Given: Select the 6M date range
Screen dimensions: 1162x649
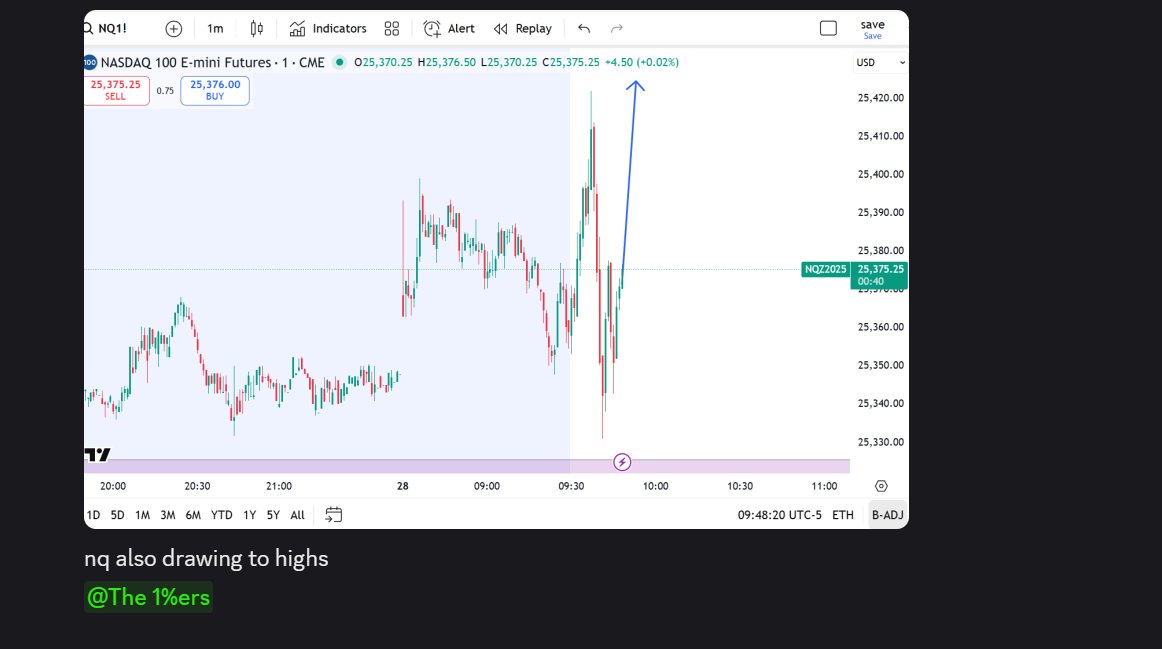Looking at the screenshot, I should [x=193, y=515].
